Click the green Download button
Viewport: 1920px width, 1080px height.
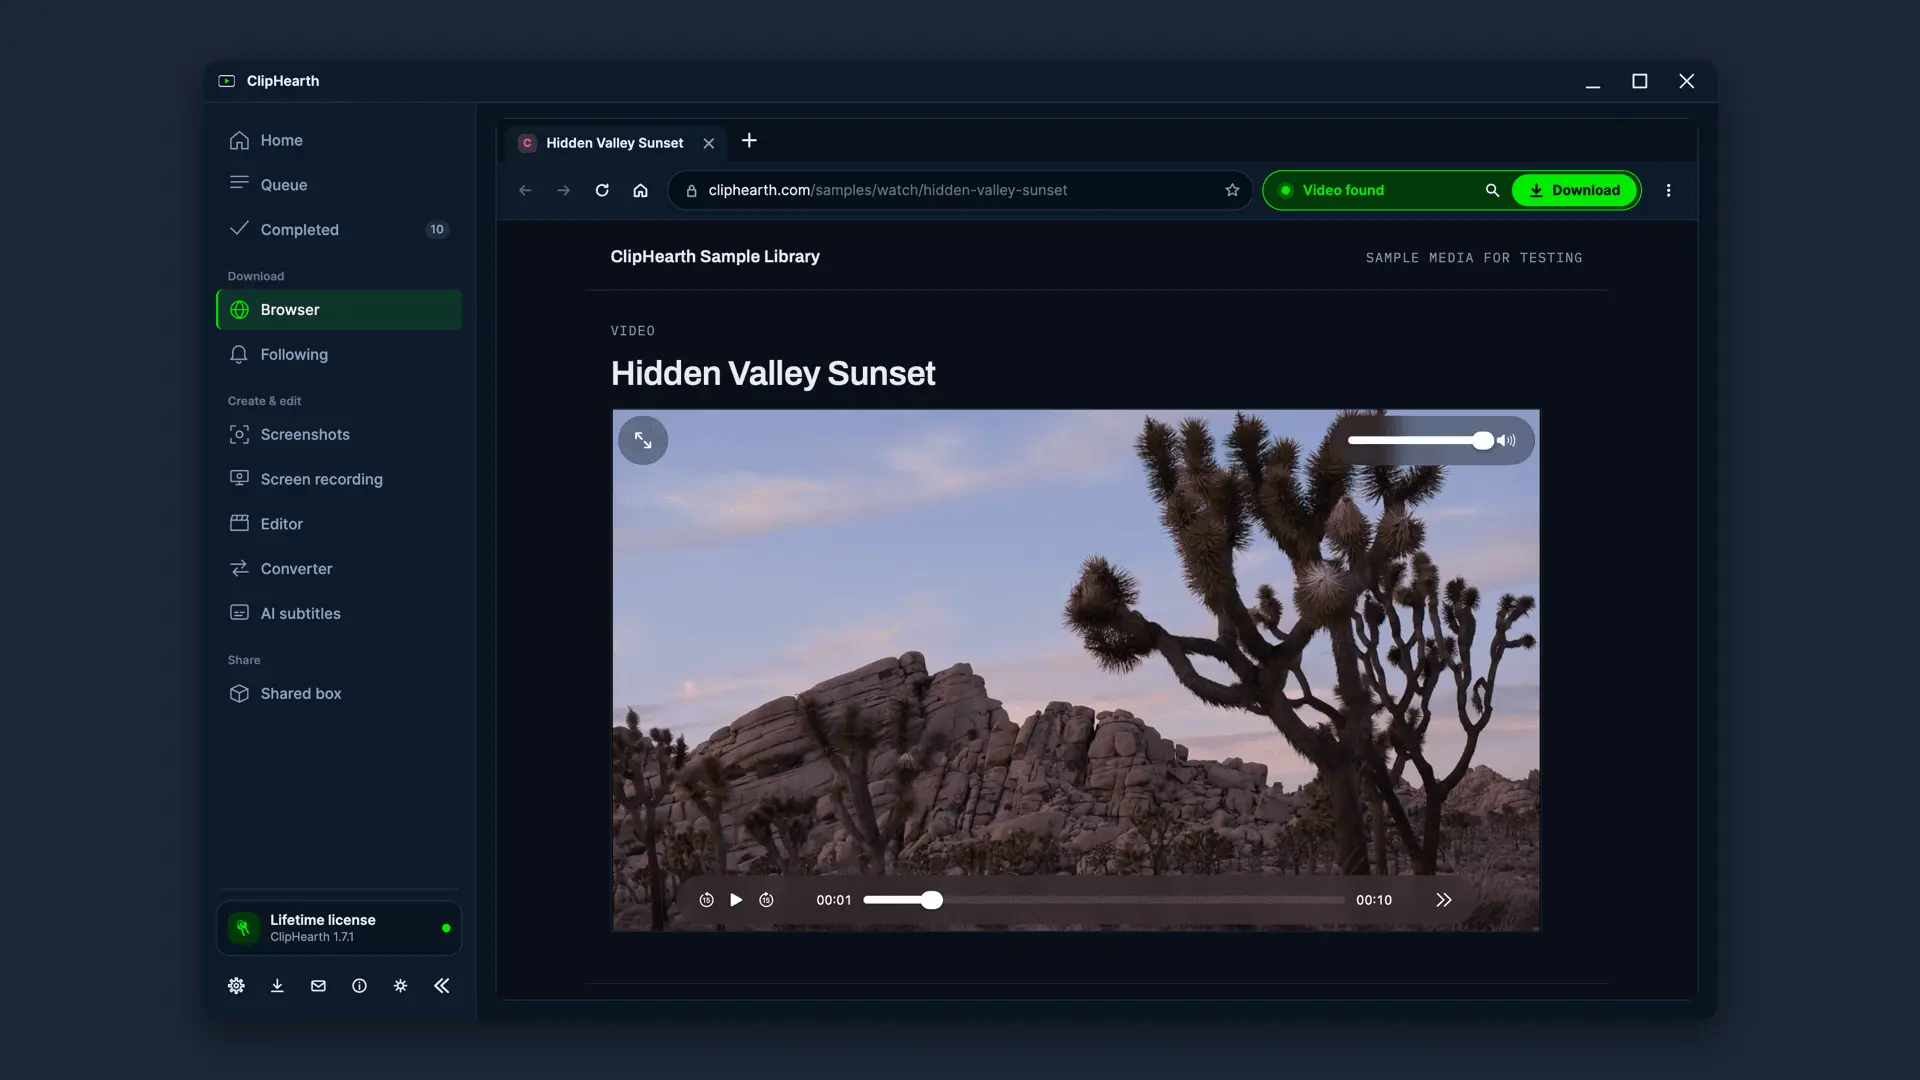point(1575,190)
